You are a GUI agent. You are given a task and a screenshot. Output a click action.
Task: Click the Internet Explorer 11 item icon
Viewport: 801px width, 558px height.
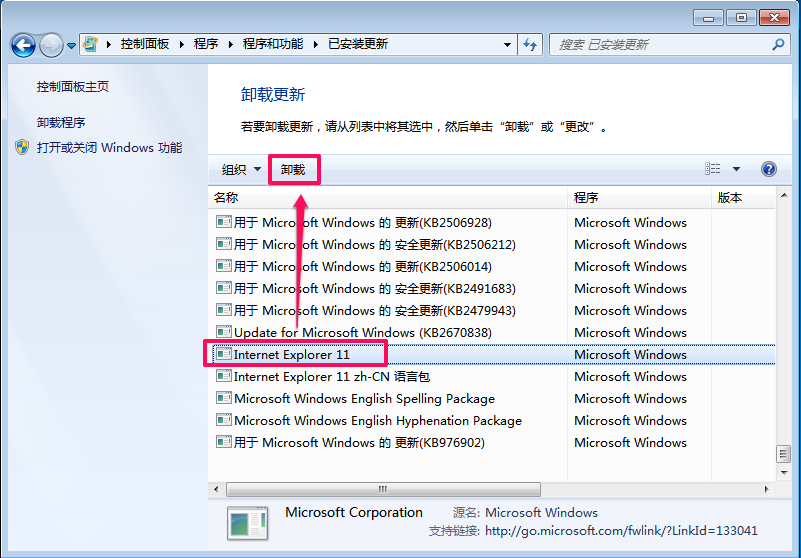click(223, 354)
